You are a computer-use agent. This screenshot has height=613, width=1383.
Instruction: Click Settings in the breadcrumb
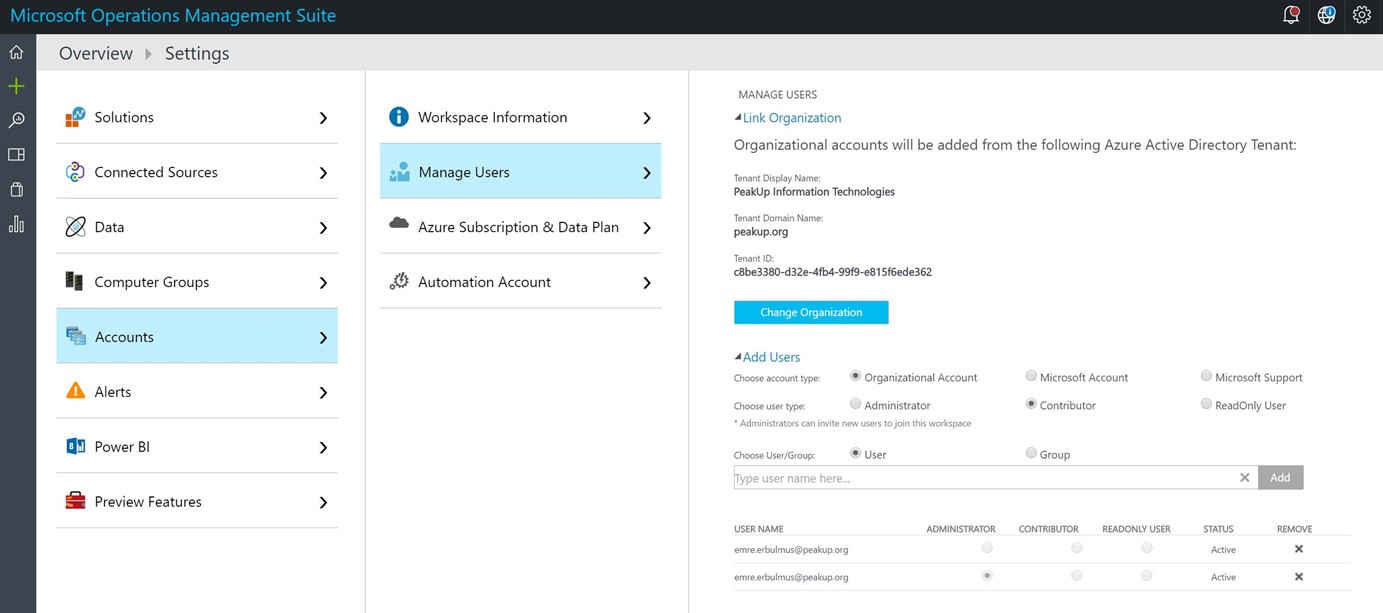click(x=197, y=53)
